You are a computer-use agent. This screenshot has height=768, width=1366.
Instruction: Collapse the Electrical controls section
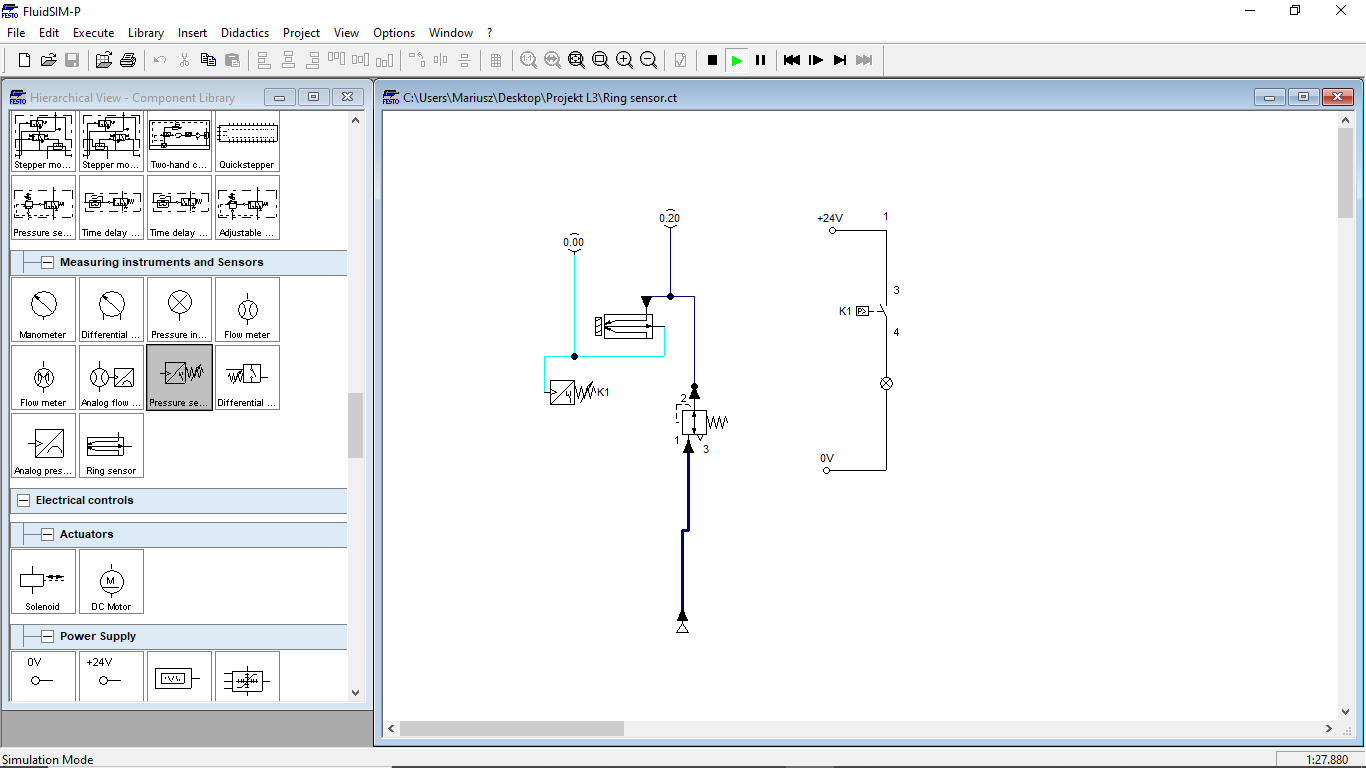23,500
